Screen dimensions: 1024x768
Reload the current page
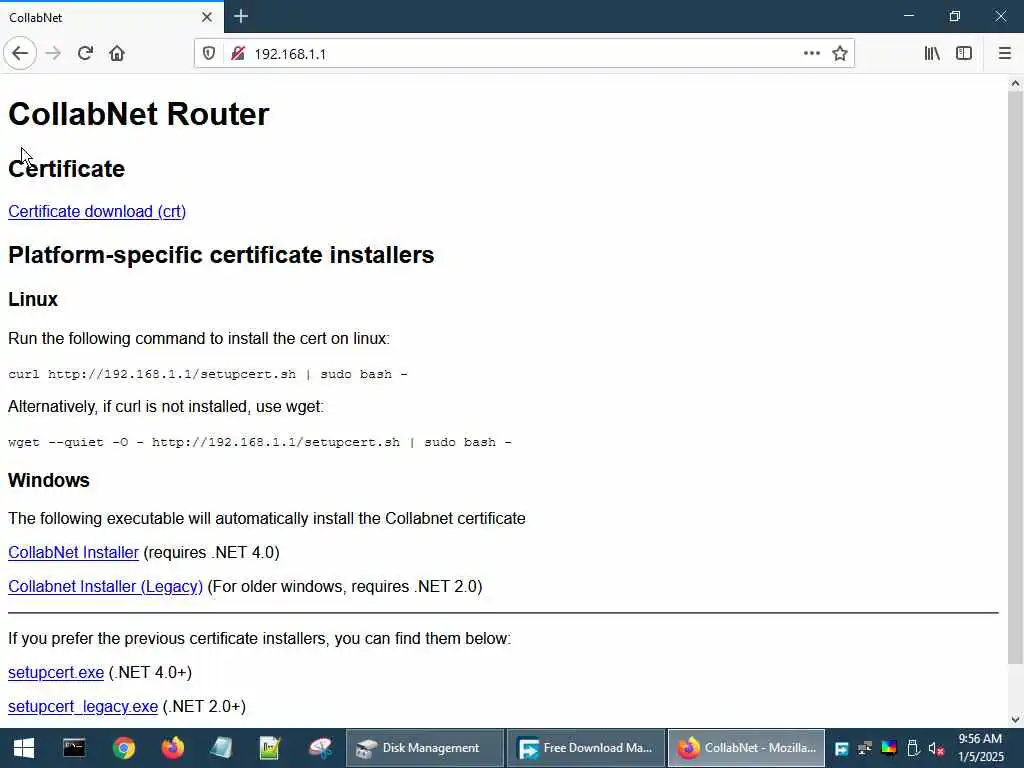(85, 54)
